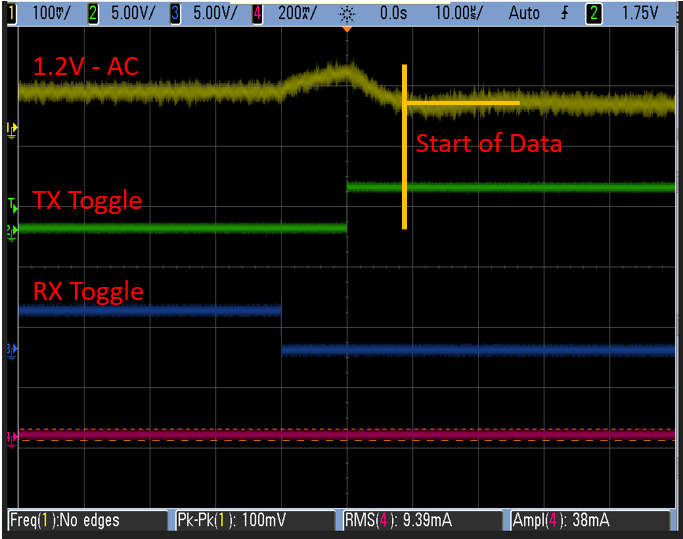The image size is (683, 539).
Task: Click the Freq(1) No edges measurement
Action: pos(87,520)
